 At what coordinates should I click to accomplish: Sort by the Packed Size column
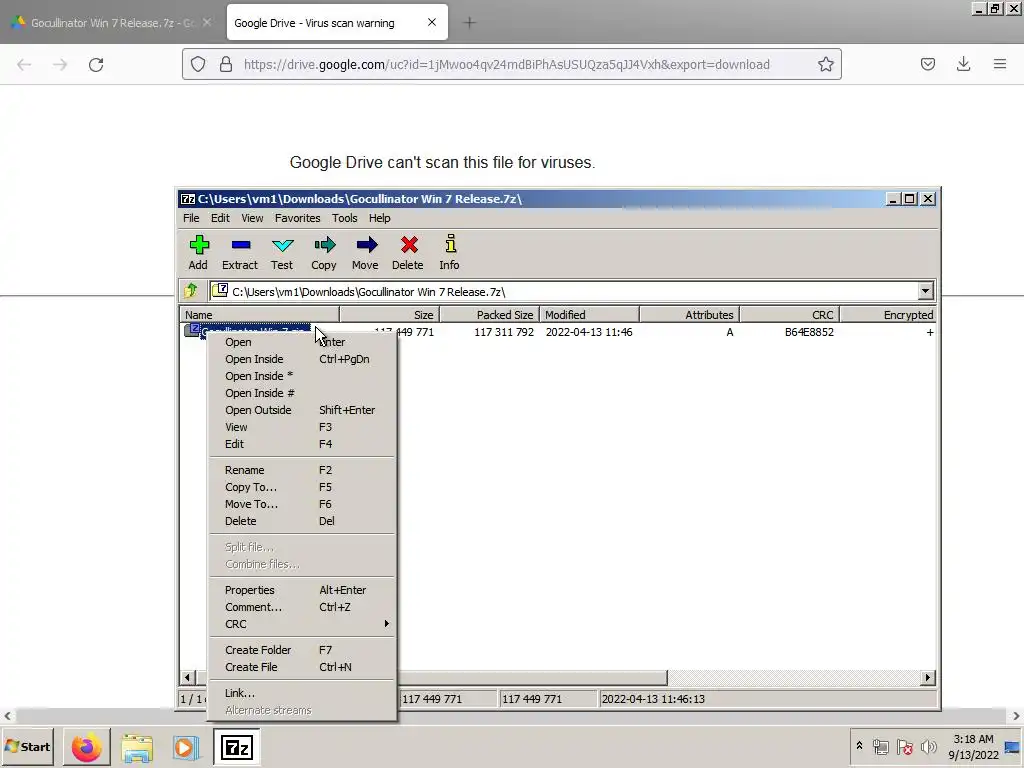pyautogui.click(x=488, y=315)
